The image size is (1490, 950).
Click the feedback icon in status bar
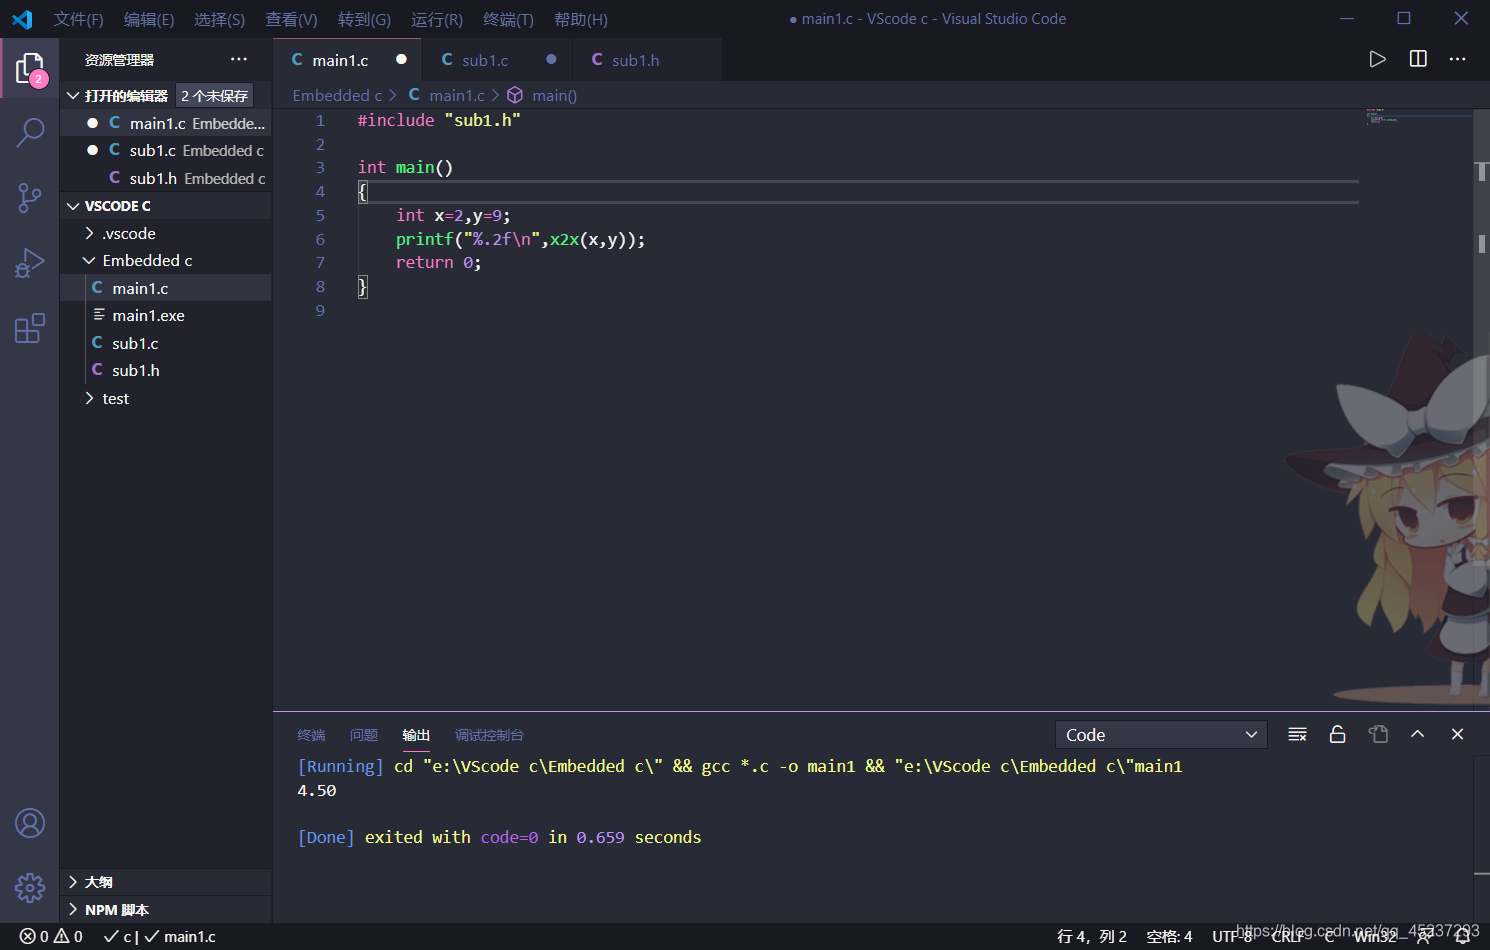pos(1423,937)
